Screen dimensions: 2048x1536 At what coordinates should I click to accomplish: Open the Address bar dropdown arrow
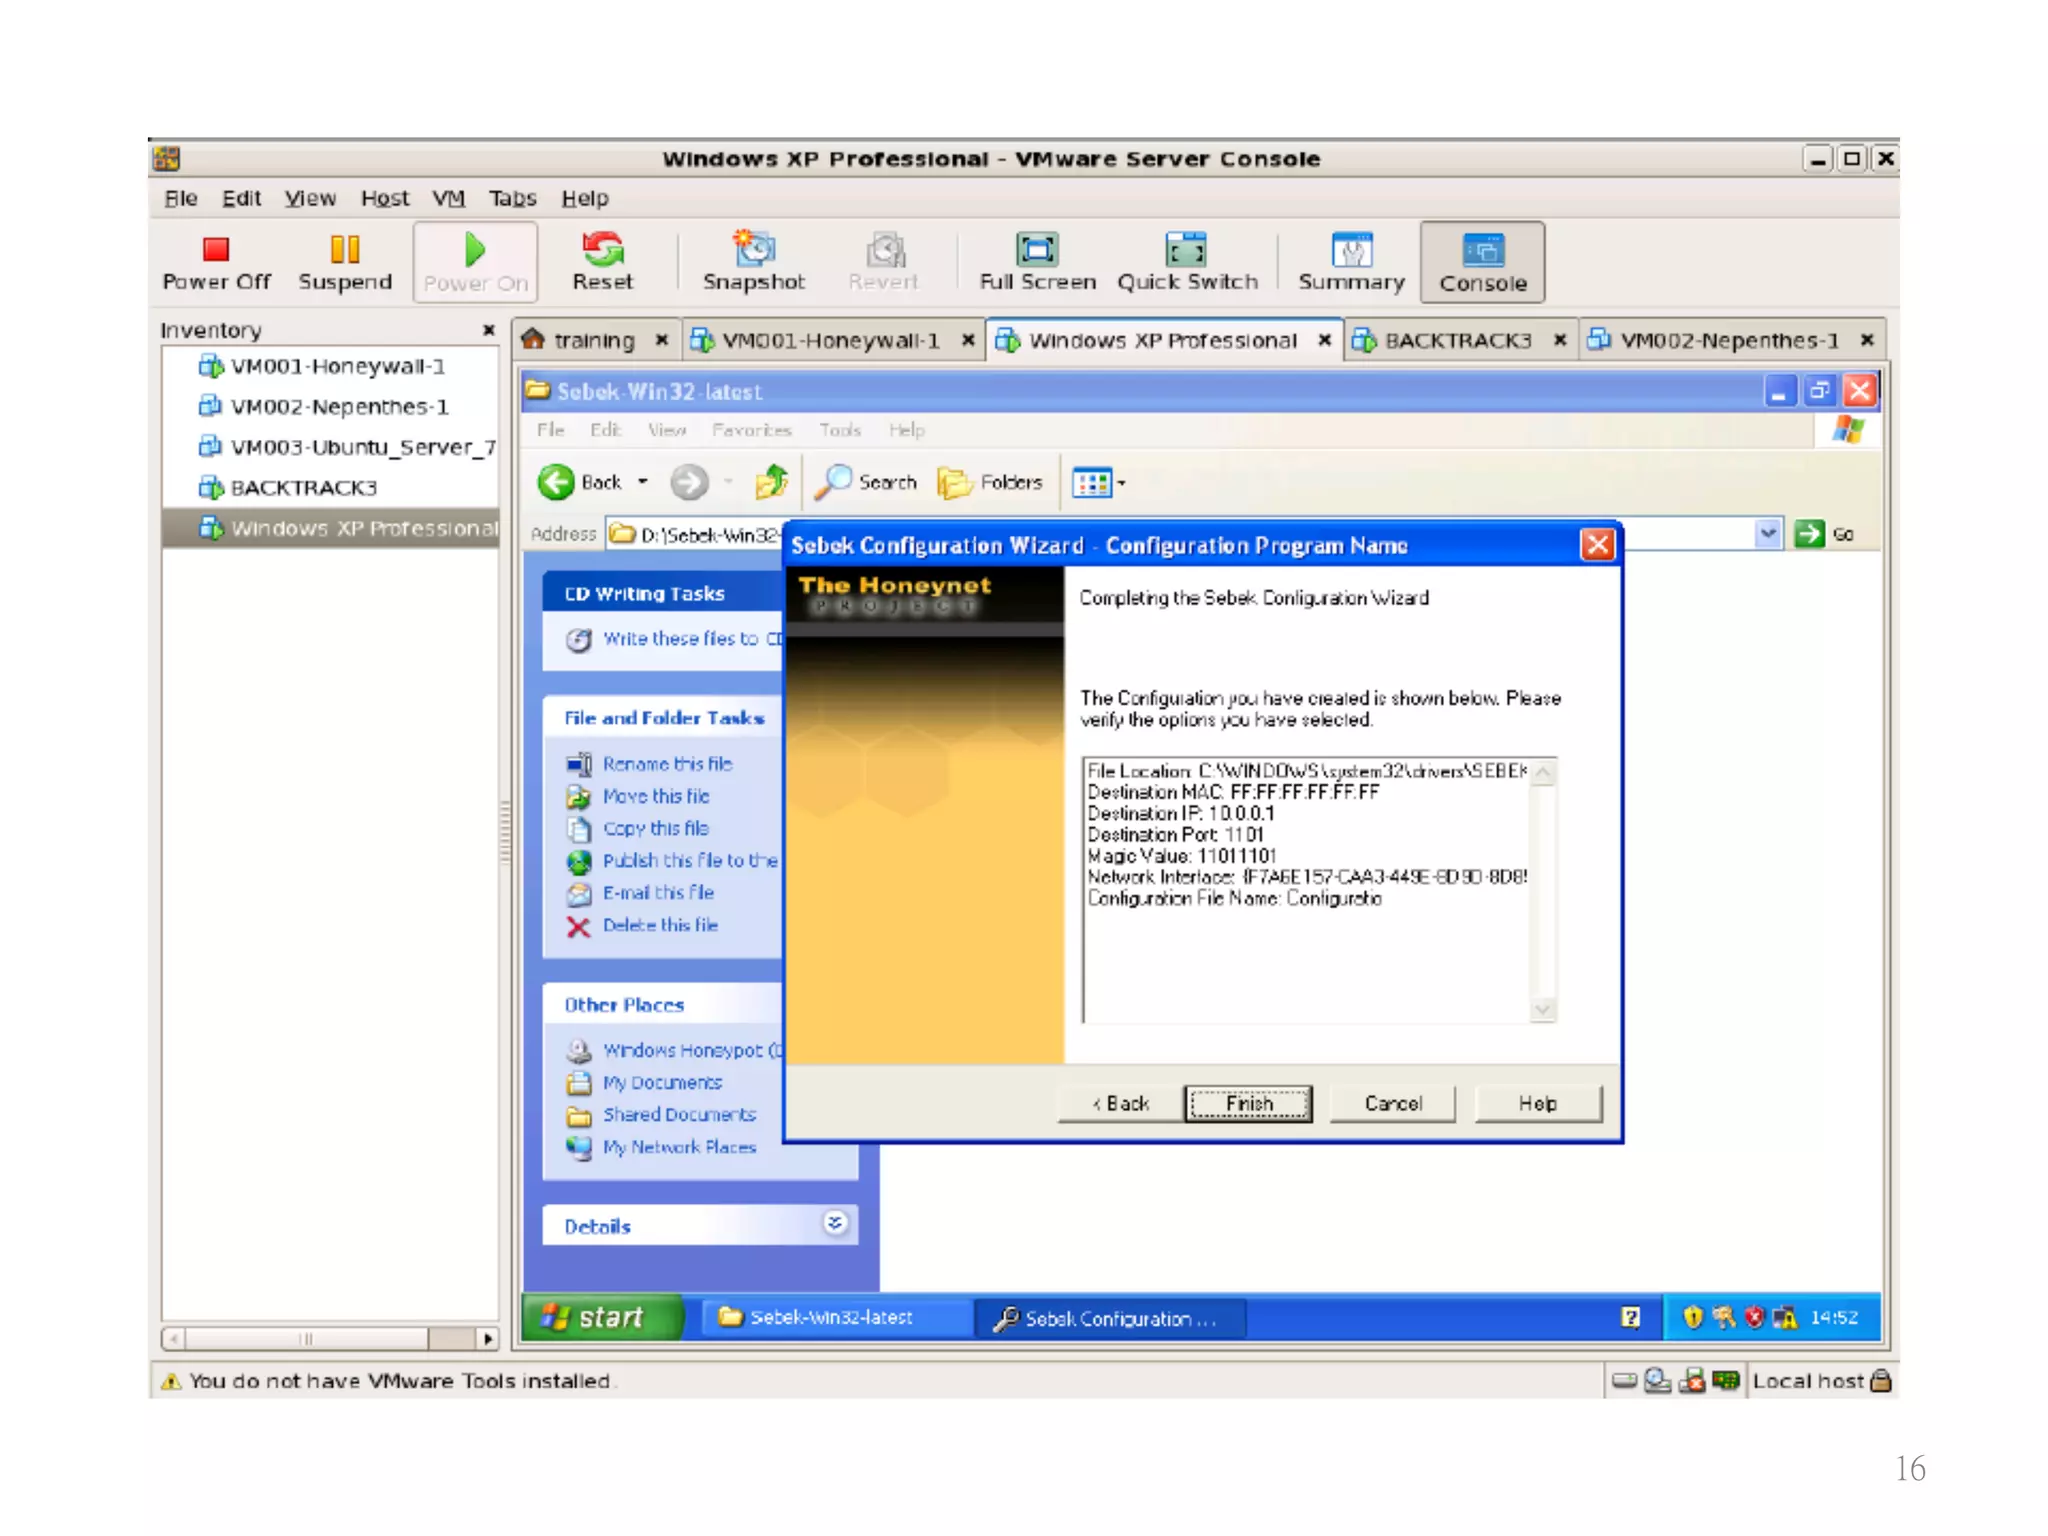click(1767, 534)
